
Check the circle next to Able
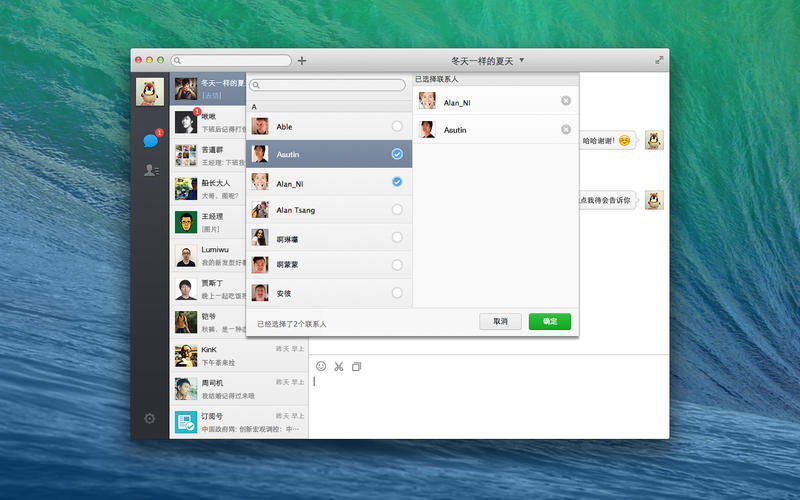point(397,126)
